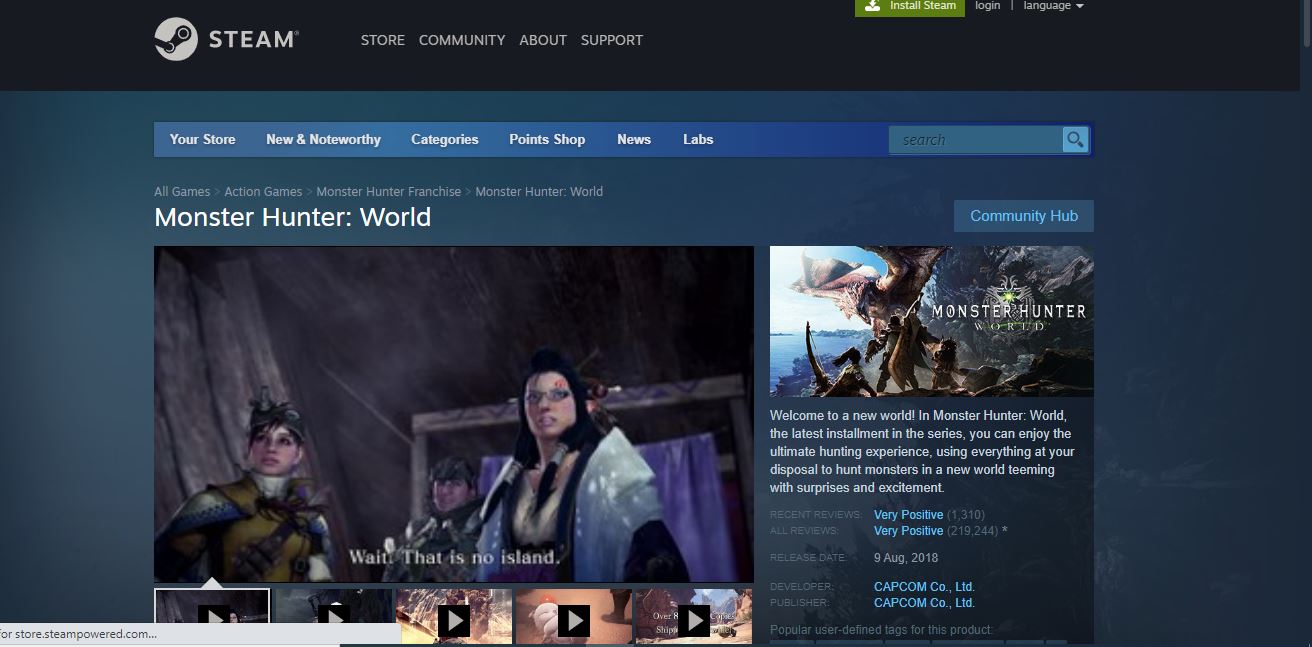Viewport: 1312px width, 647px height.
Task: Open the login link
Action: tap(987, 6)
